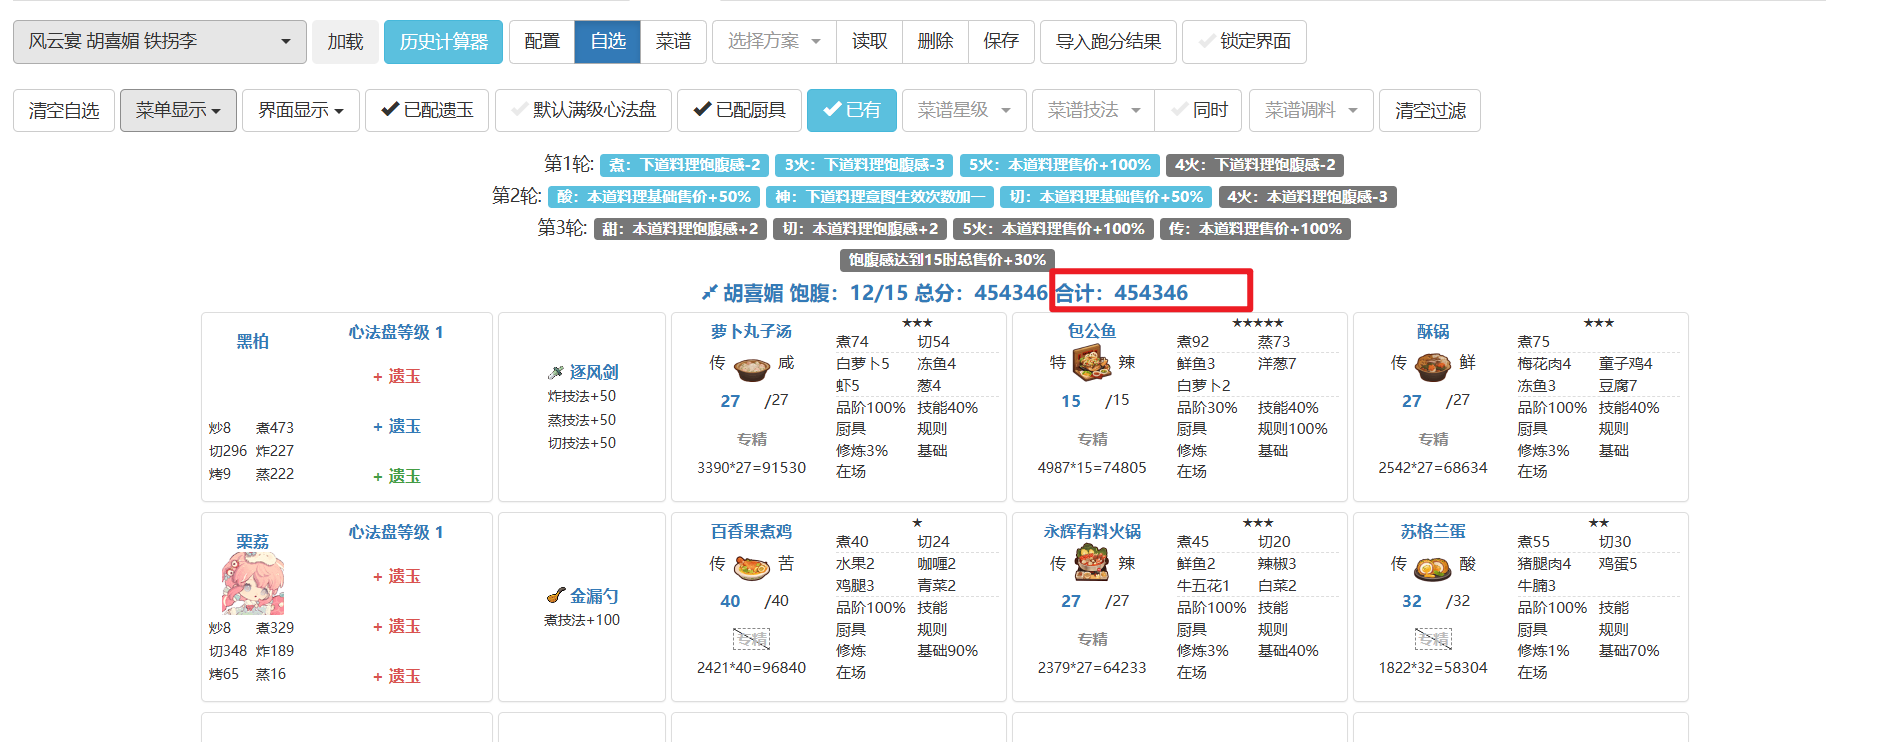
Task: Click the rule tag 传: 本道料理售价+100%
Action: pos(1255,229)
